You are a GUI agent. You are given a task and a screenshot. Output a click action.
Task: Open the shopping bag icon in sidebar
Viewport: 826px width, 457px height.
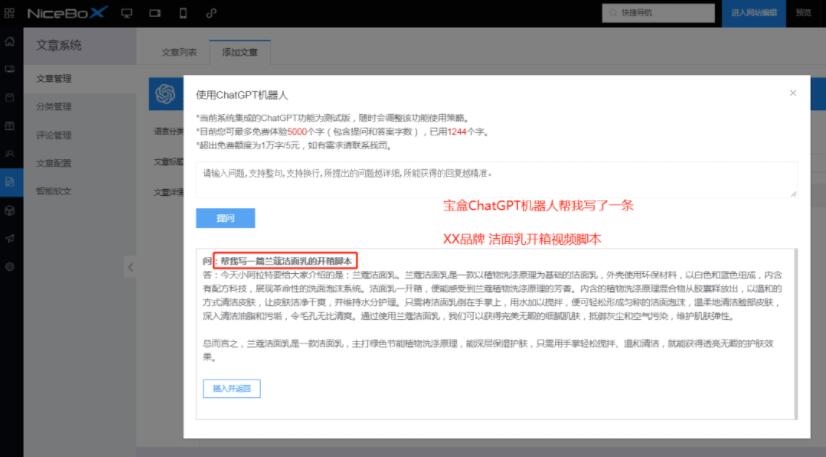pyautogui.click(x=9, y=98)
